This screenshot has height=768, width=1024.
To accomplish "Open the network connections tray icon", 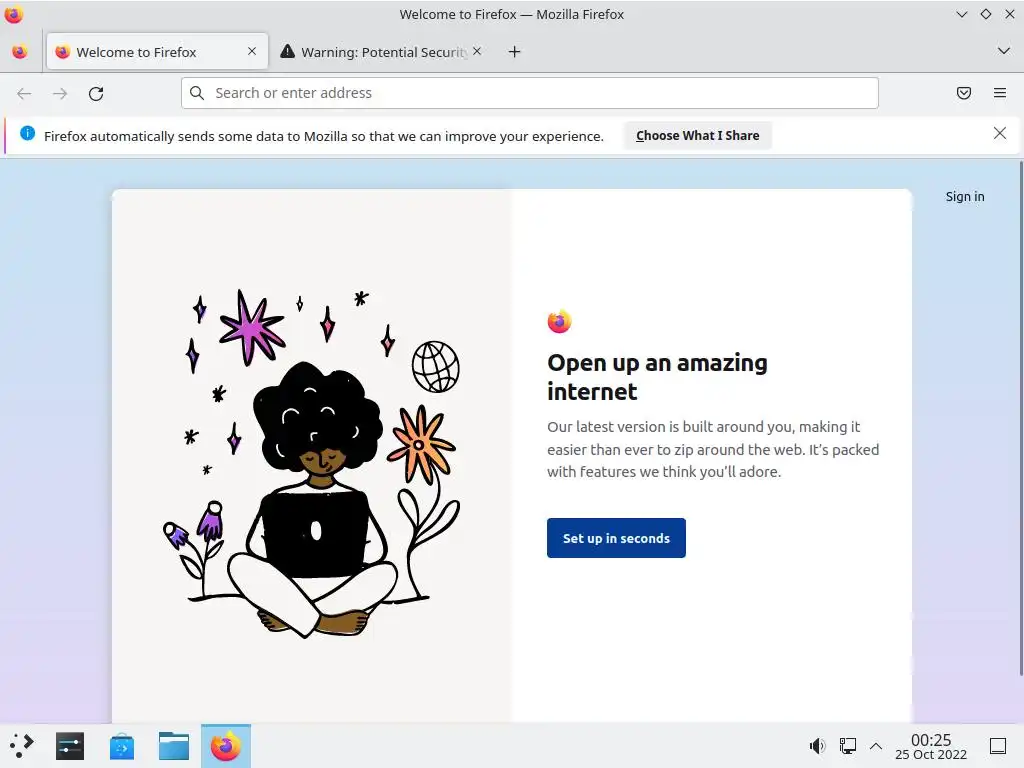I will (x=848, y=746).
